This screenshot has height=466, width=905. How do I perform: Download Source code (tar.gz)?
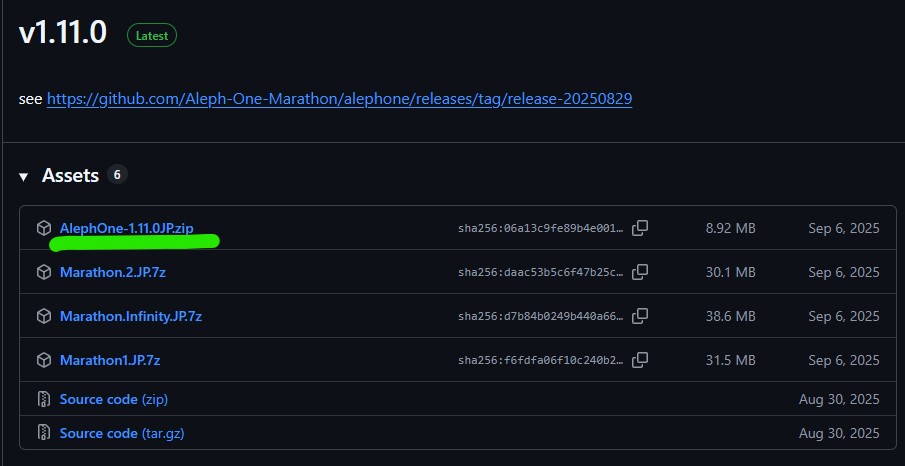(x=121, y=433)
